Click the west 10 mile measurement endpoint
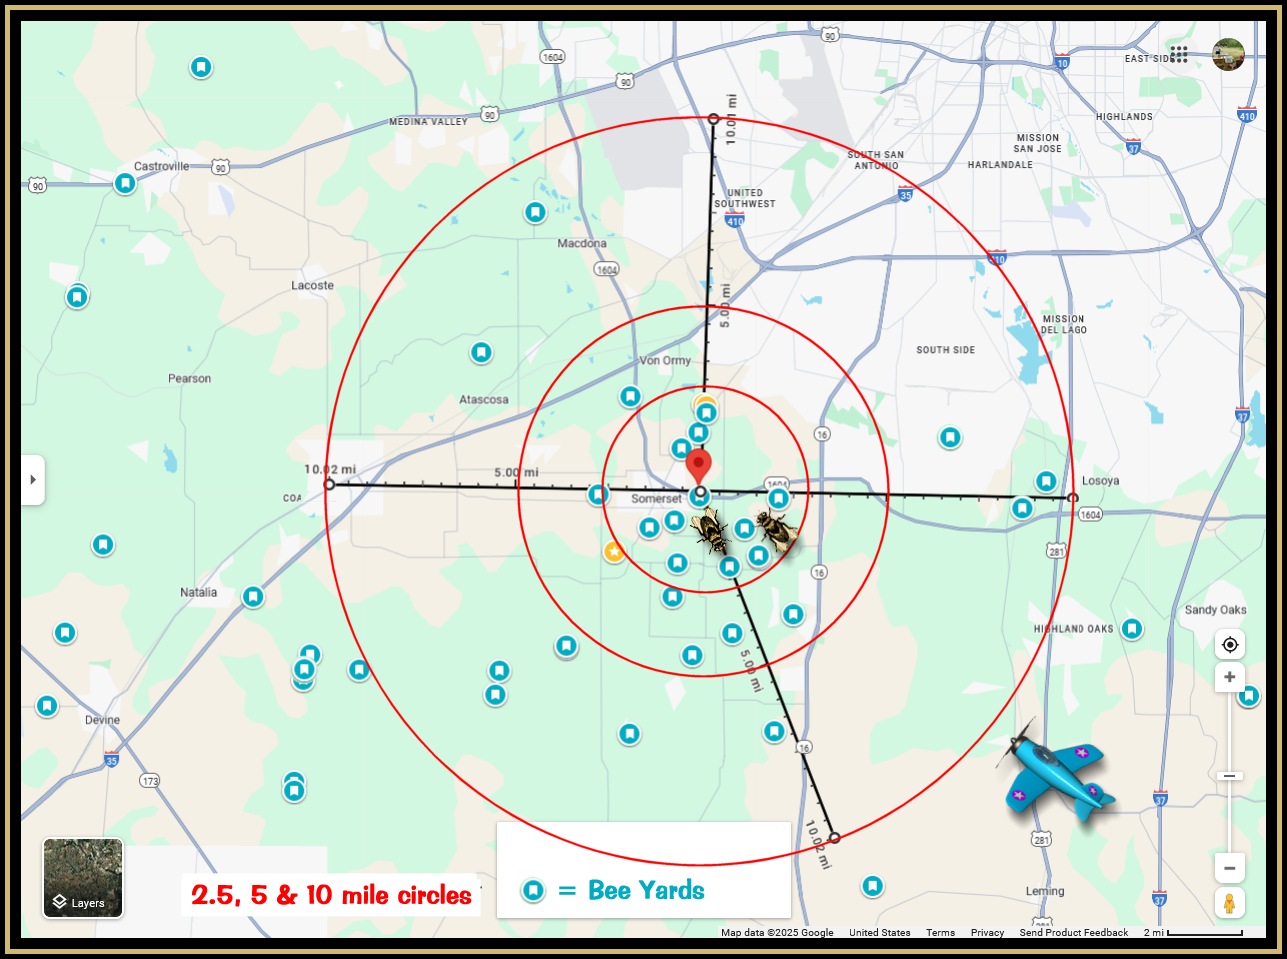The width and height of the screenshot is (1287, 959). tap(329, 485)
